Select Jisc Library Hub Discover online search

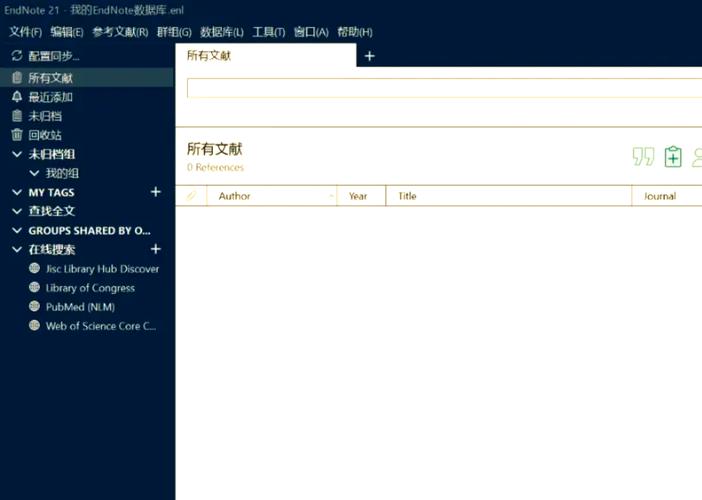tap(103, 269)
